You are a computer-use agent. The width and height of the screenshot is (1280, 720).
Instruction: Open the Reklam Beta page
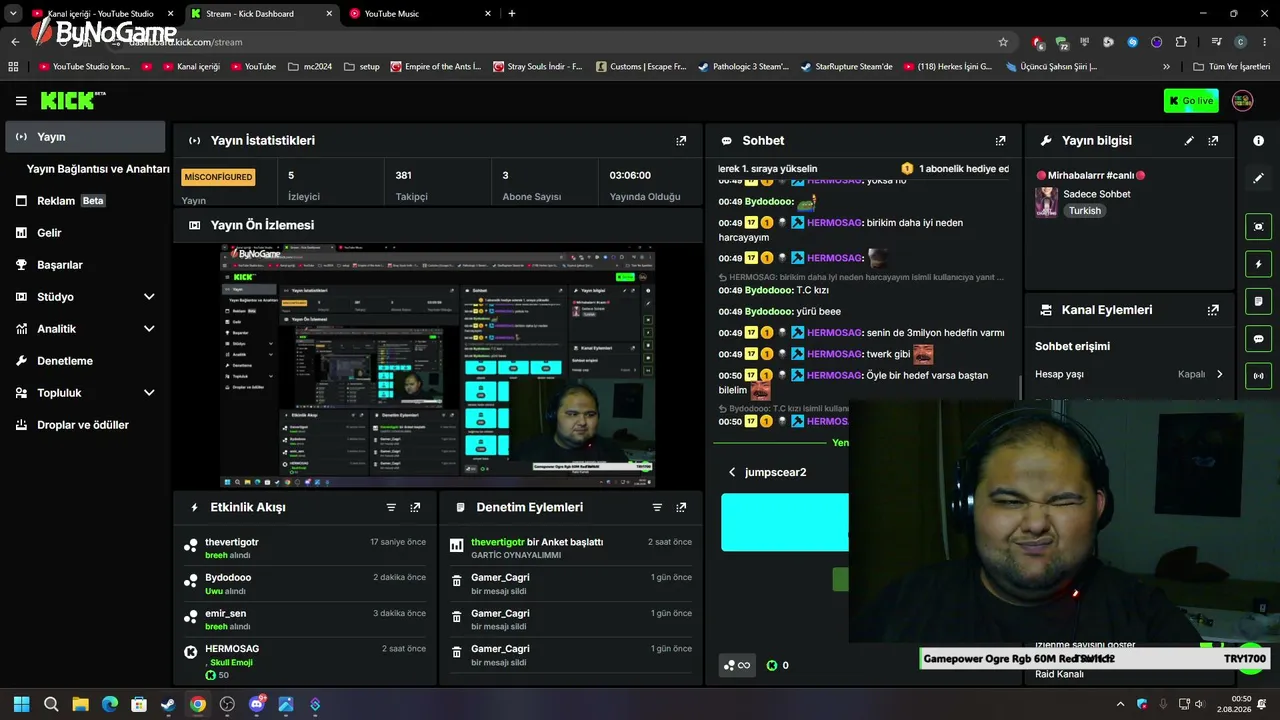point(85,201)
